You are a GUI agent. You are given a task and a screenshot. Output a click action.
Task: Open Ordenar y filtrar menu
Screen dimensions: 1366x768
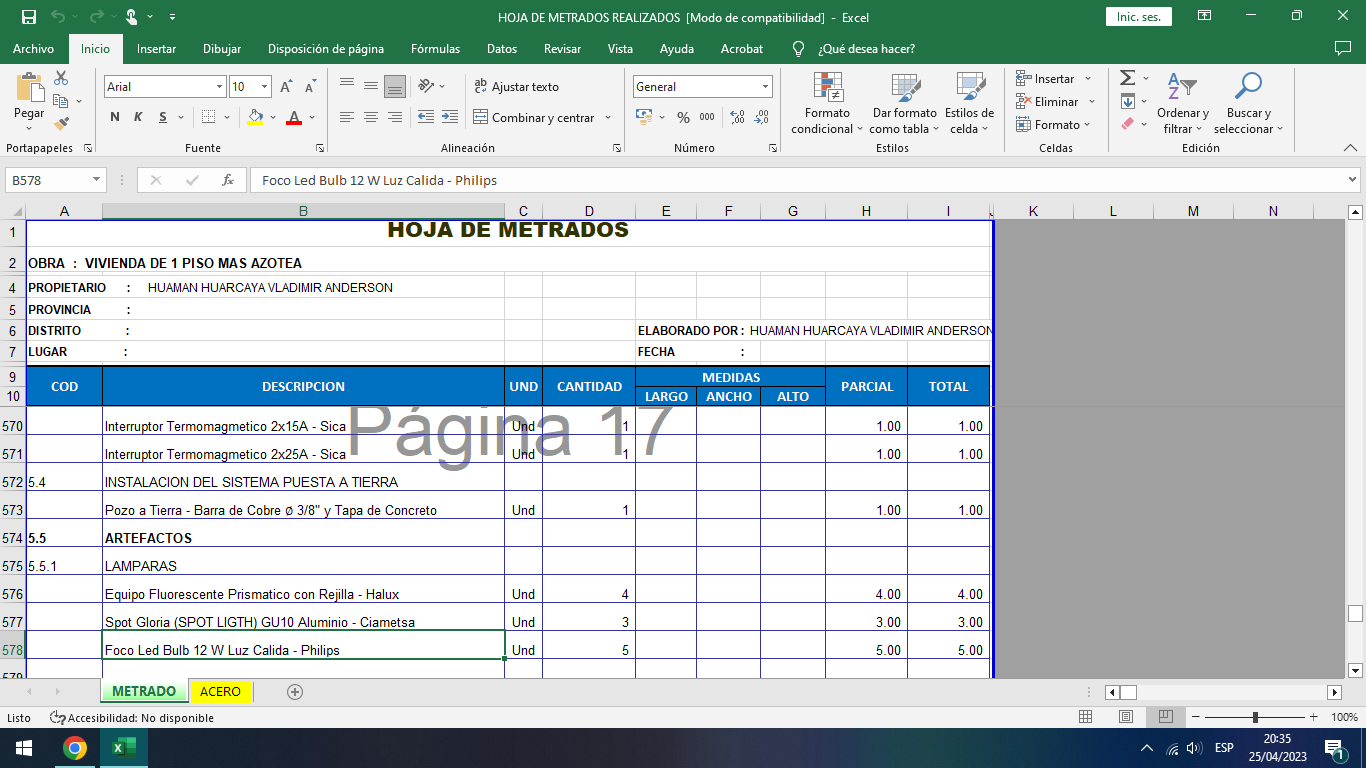[1183, 103]
